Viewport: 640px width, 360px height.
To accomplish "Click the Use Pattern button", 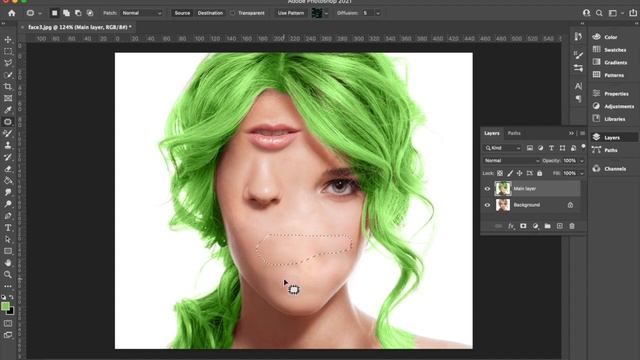I will [x=291, y=13].
